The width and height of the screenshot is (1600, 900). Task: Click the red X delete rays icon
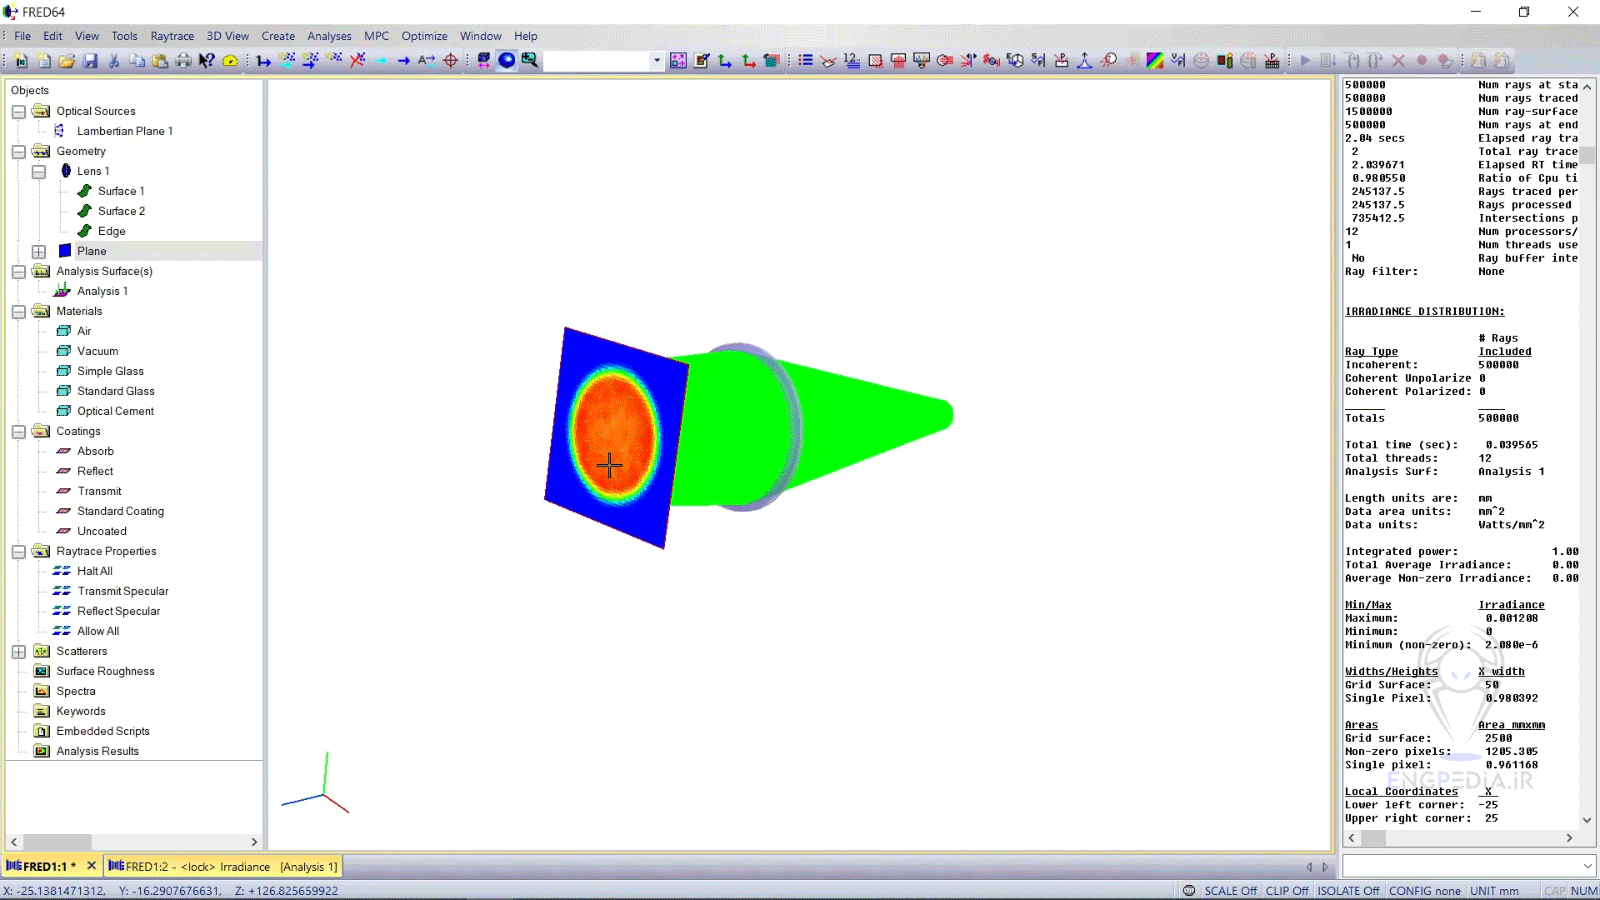coord(357,61)
